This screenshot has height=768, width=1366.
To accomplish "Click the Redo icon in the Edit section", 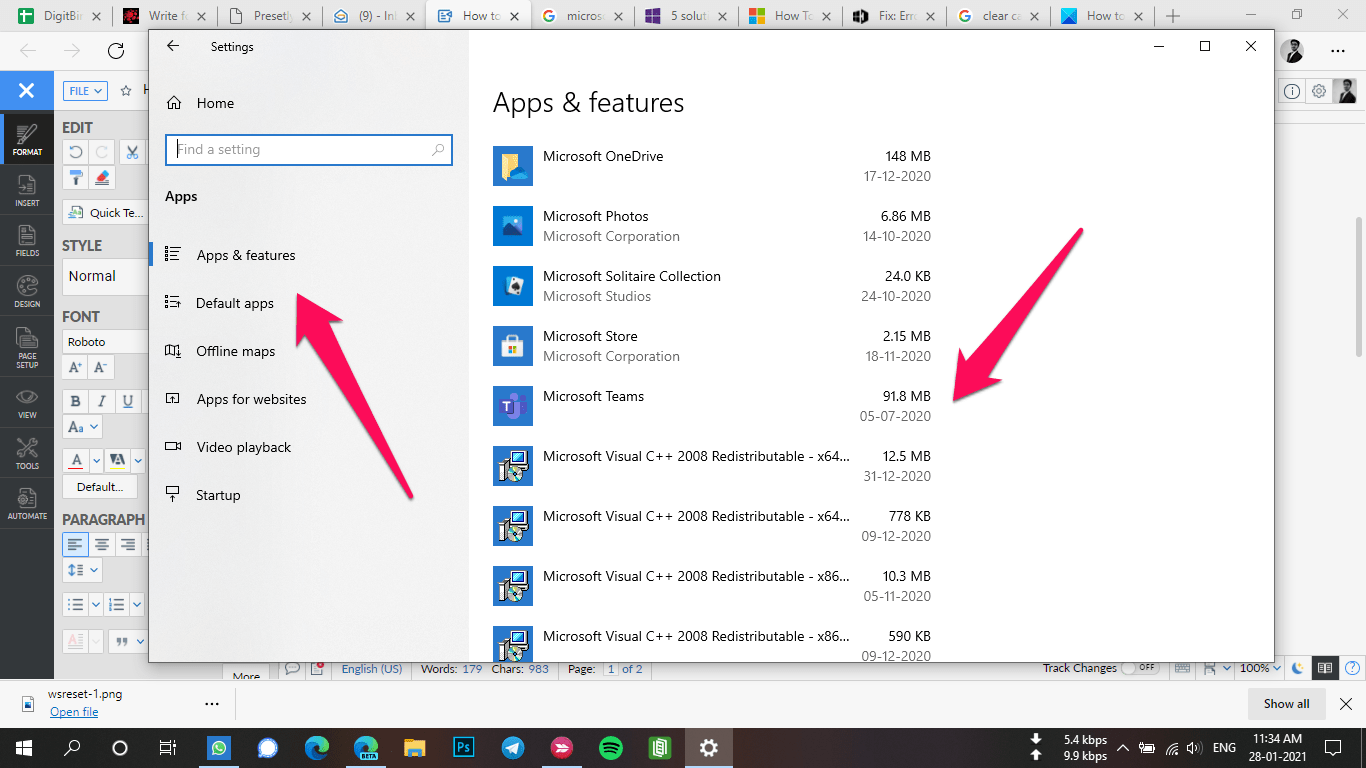I will (x=101, y=152).
